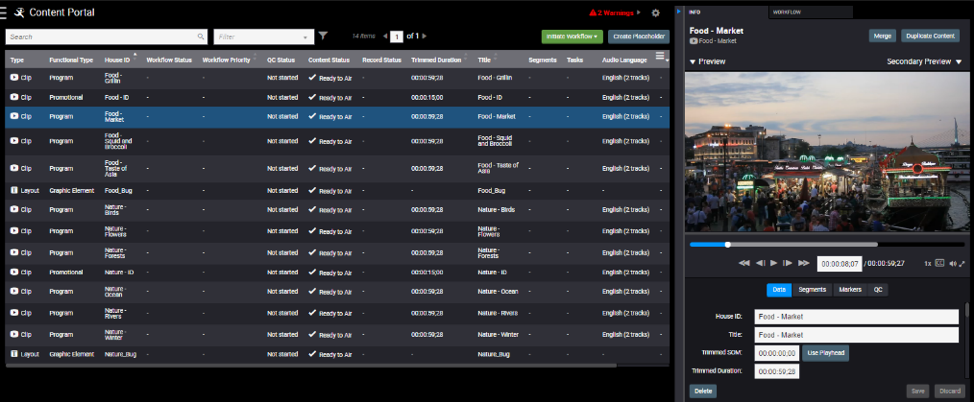Collapse the side panel arrow
The width and height of the screenshot is (974, 402).
pyautogui.click(x=679, y=11)
